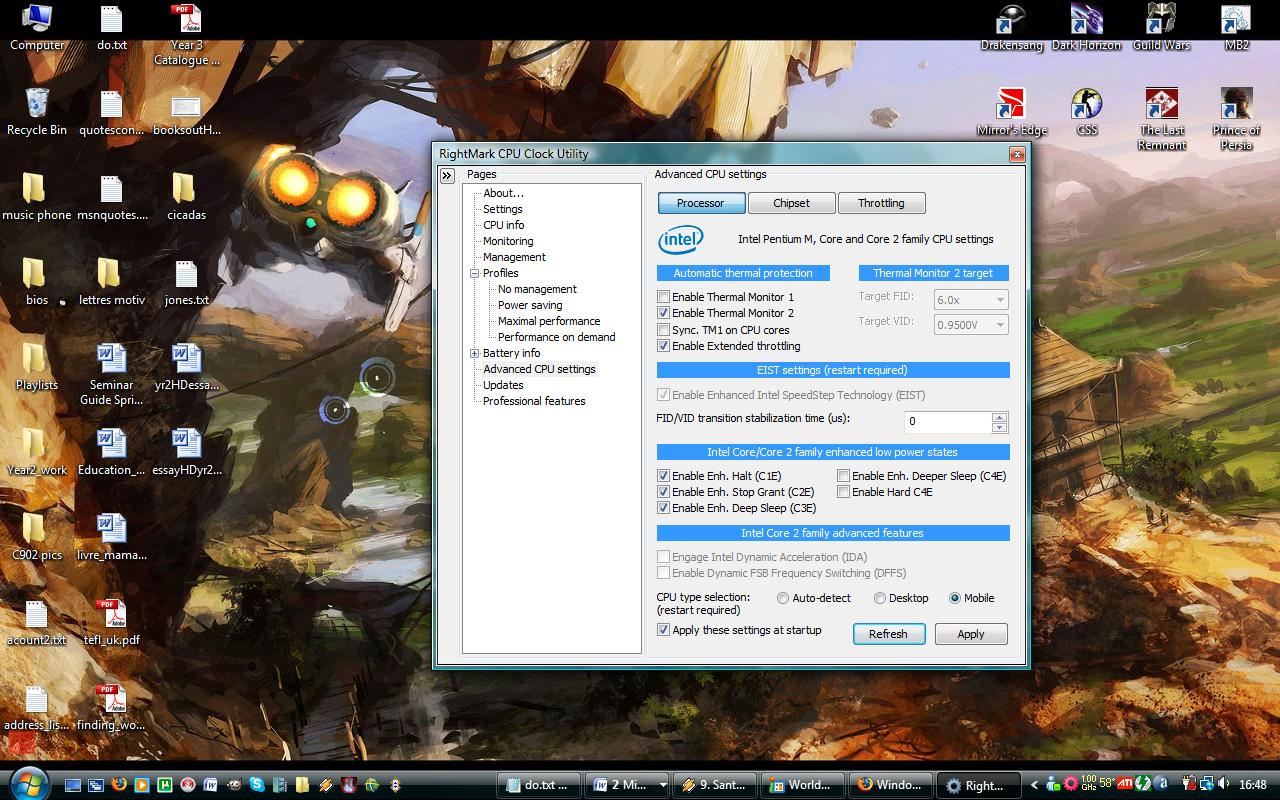Switch to the do.txt taskbar window
This screenshot has height=800, width=1280.
[540, 785]
